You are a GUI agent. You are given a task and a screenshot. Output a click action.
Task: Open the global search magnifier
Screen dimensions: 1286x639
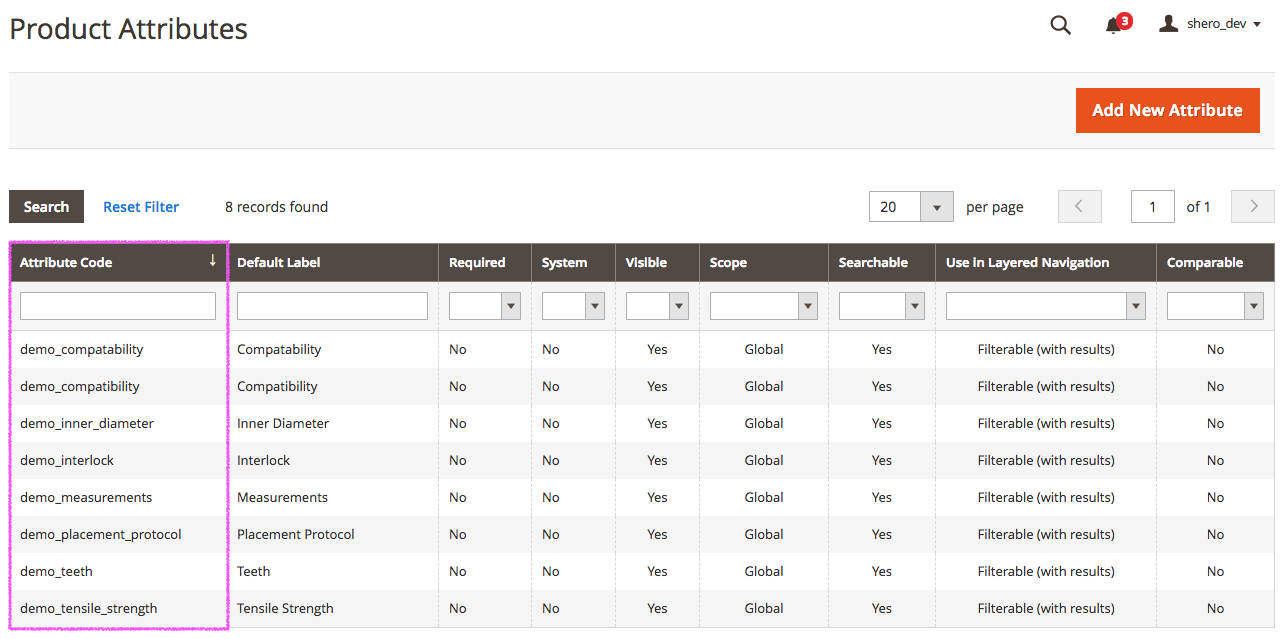tap(1060, 25)
